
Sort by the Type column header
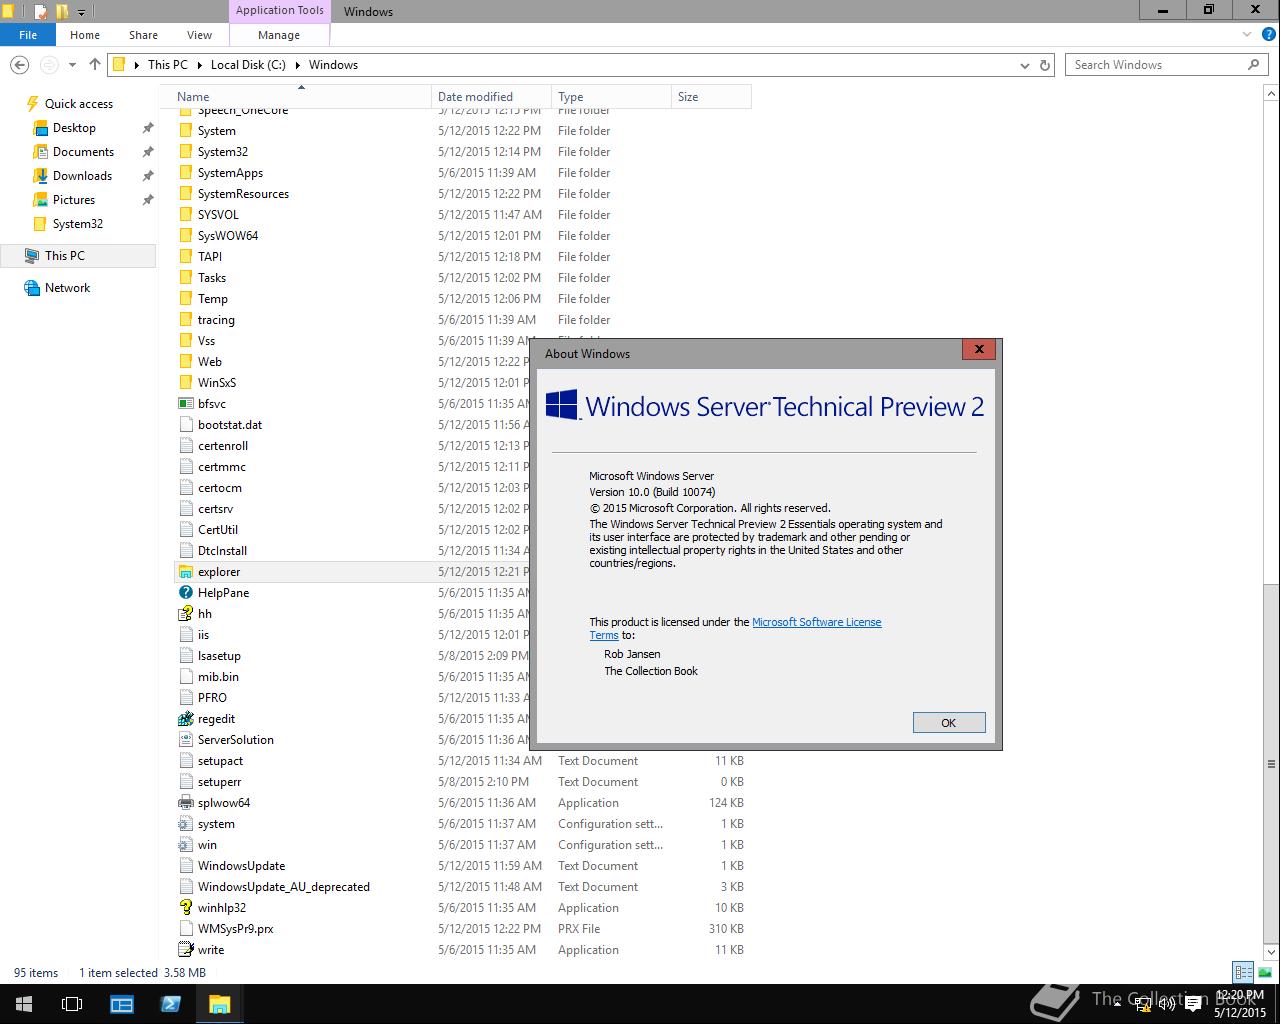[611, 97]
